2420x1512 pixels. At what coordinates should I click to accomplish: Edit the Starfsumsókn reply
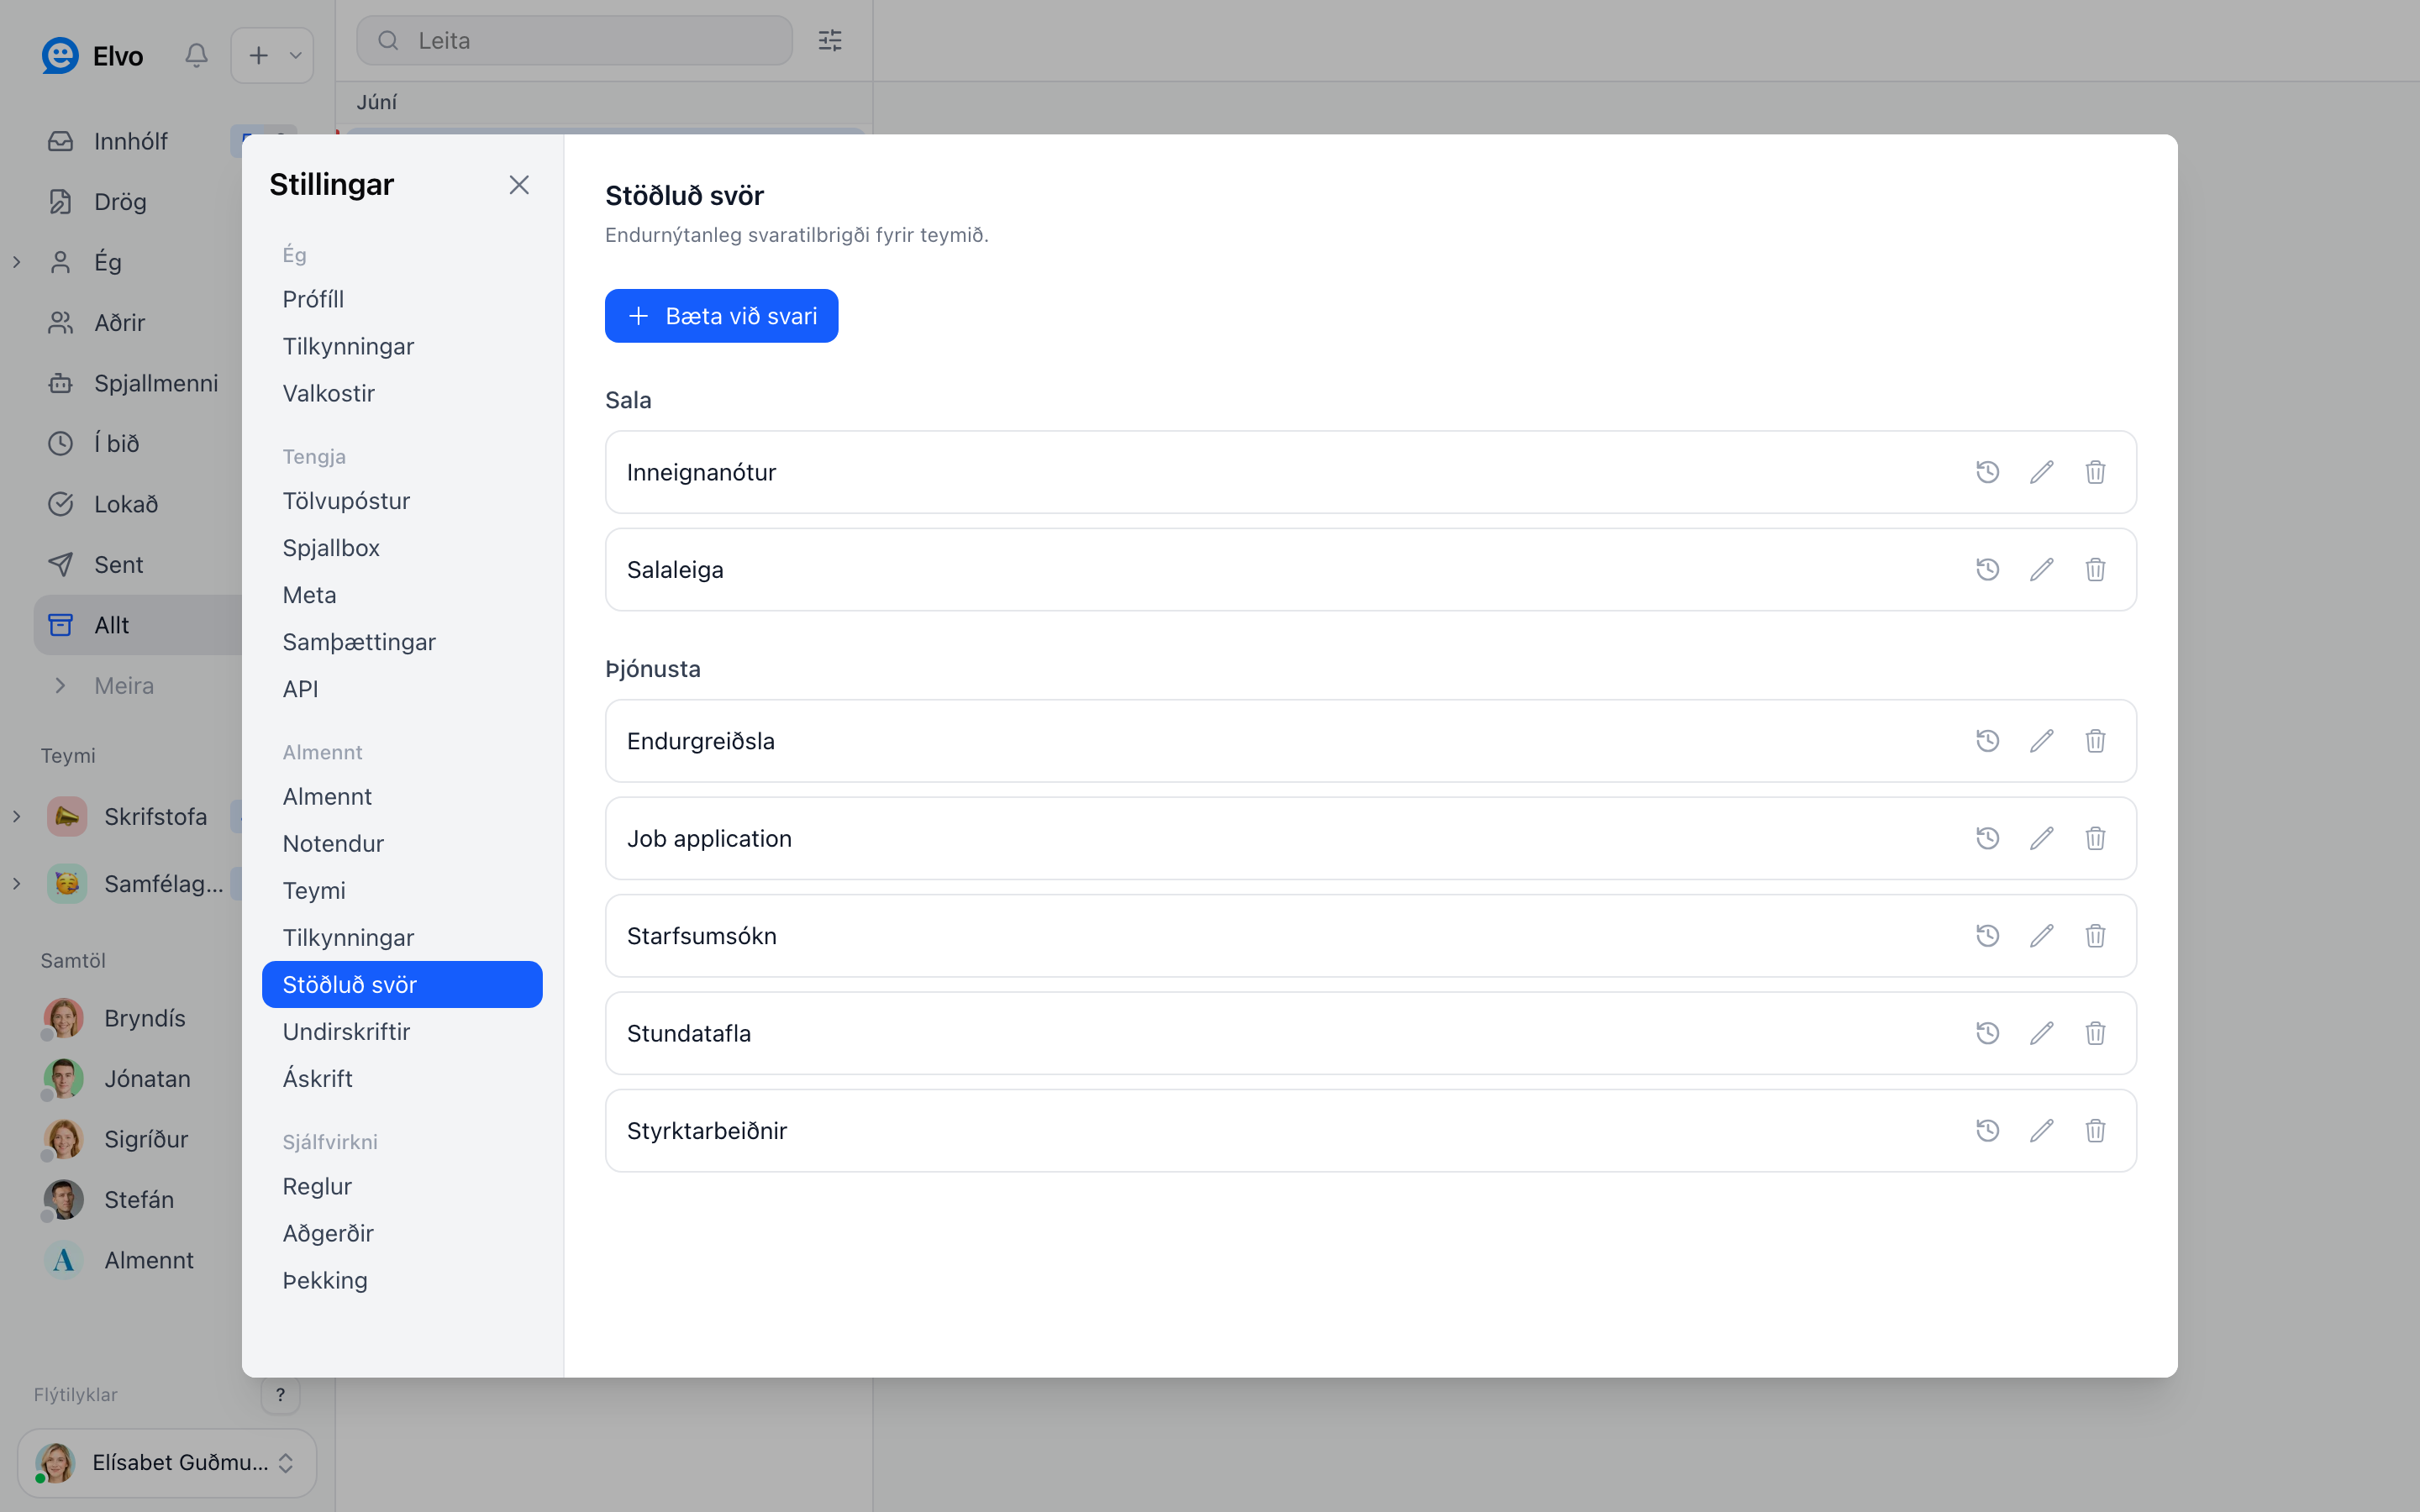pos(2041,936)
